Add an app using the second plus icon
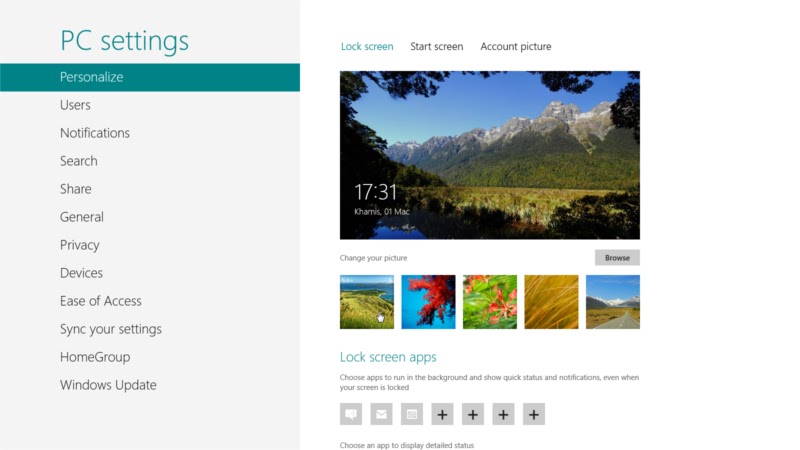The image size is (800, 450). point(473,414)
